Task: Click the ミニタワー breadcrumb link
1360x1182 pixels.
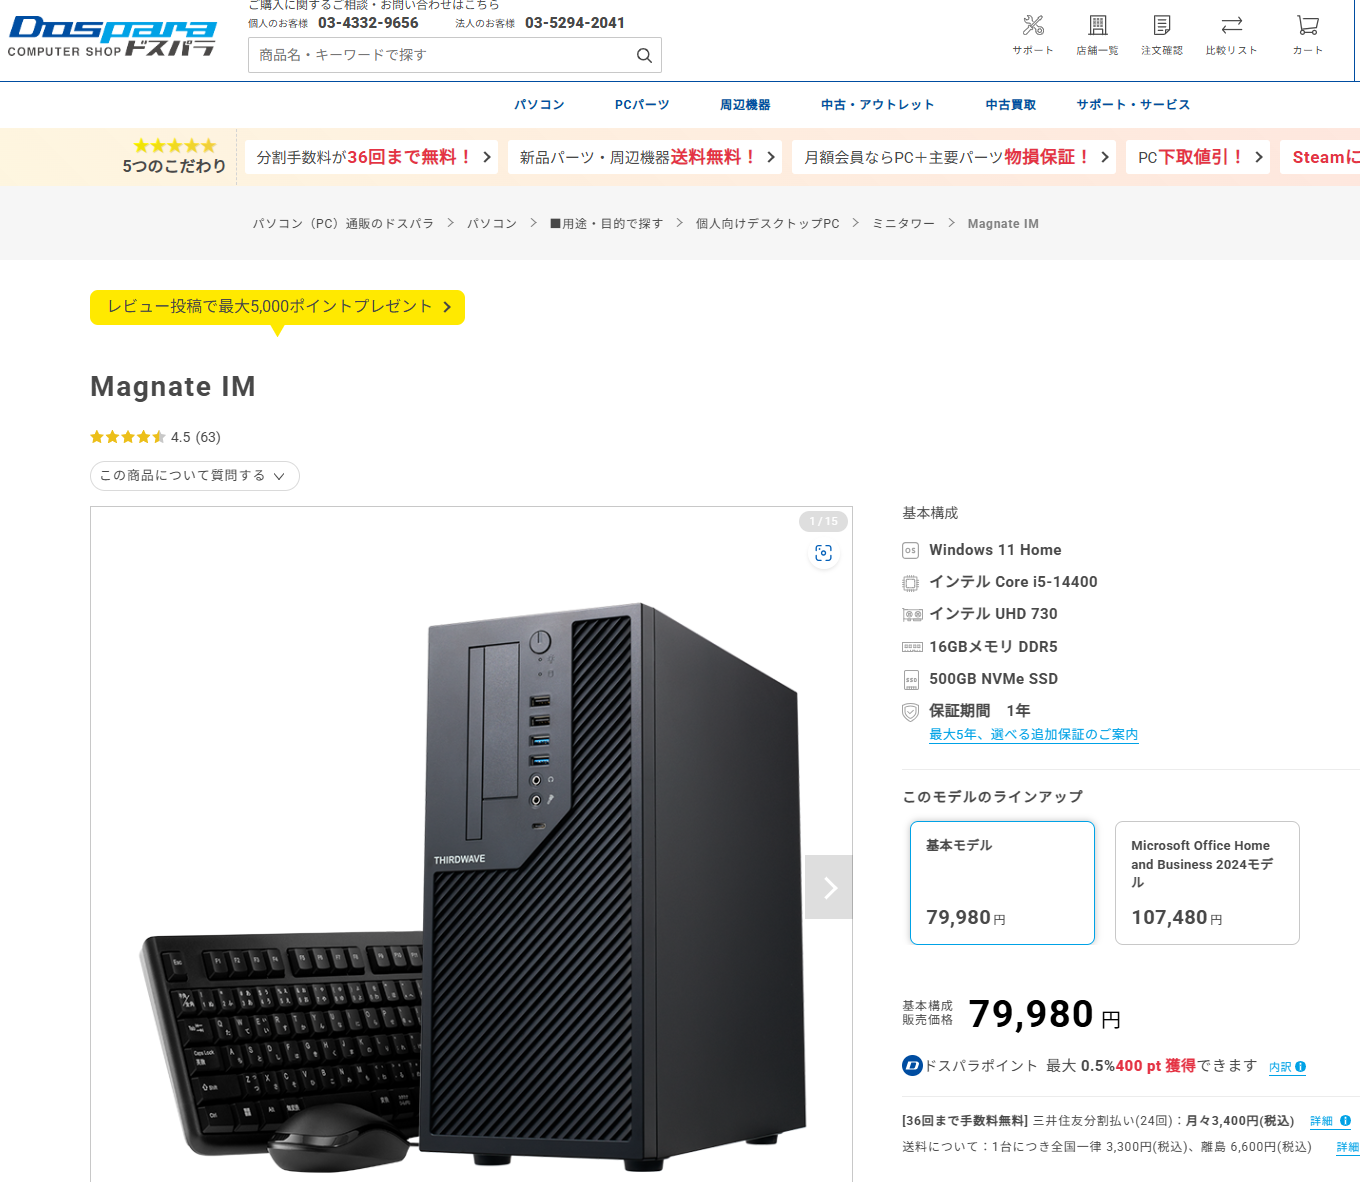Action: [x=903, y=224]
